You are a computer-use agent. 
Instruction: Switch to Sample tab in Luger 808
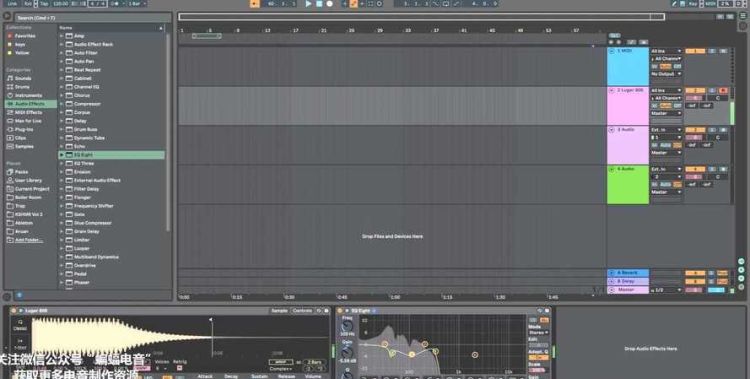point(279,311)
